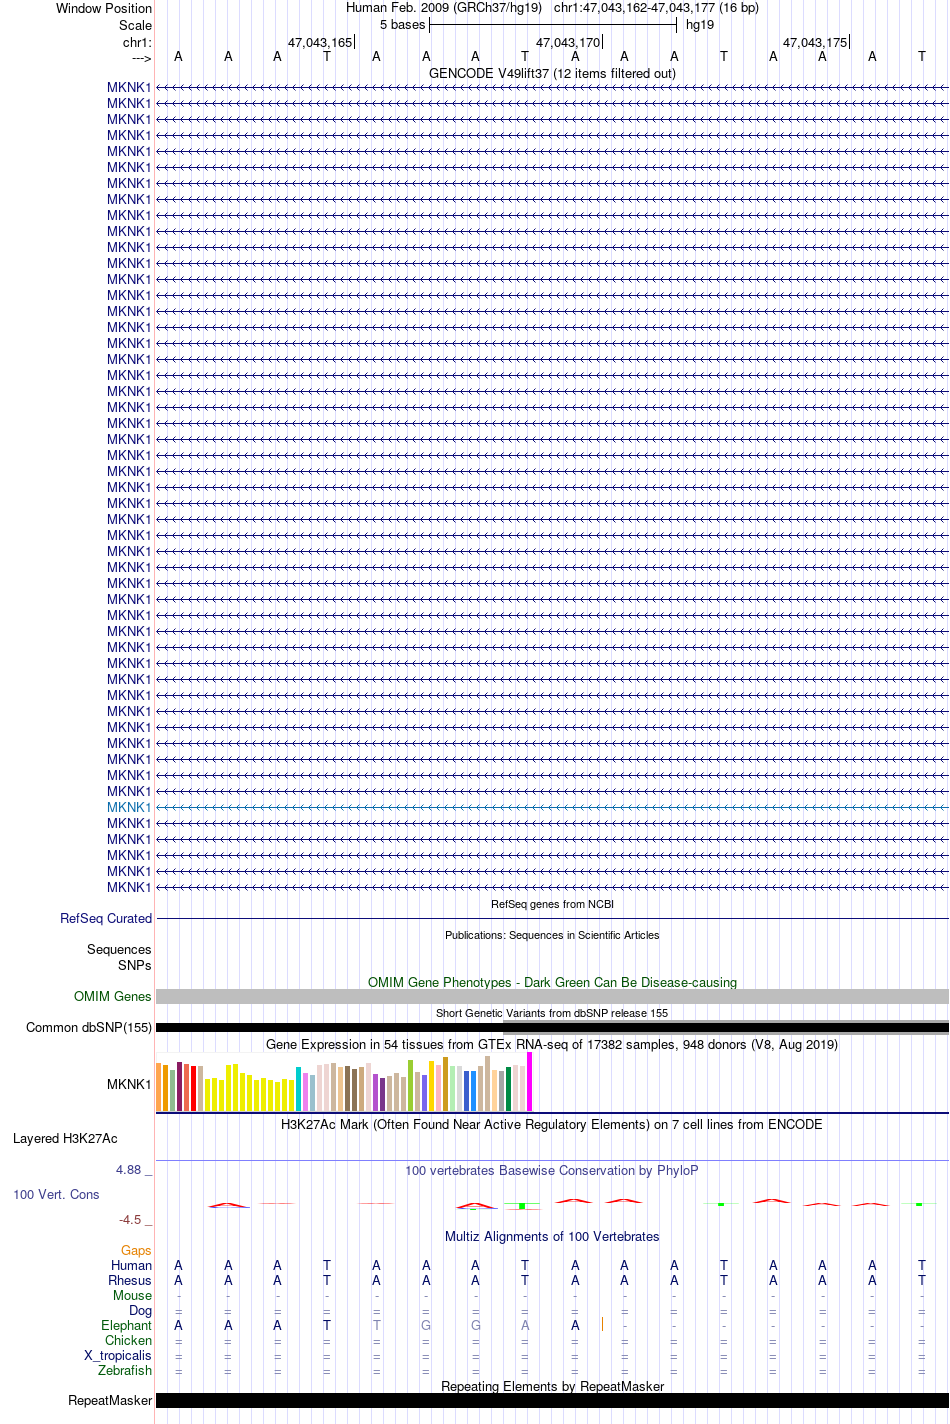Click the light-blue highlighted MKNK1 transcript label
950x1424 pixels.
coord(129,807)
